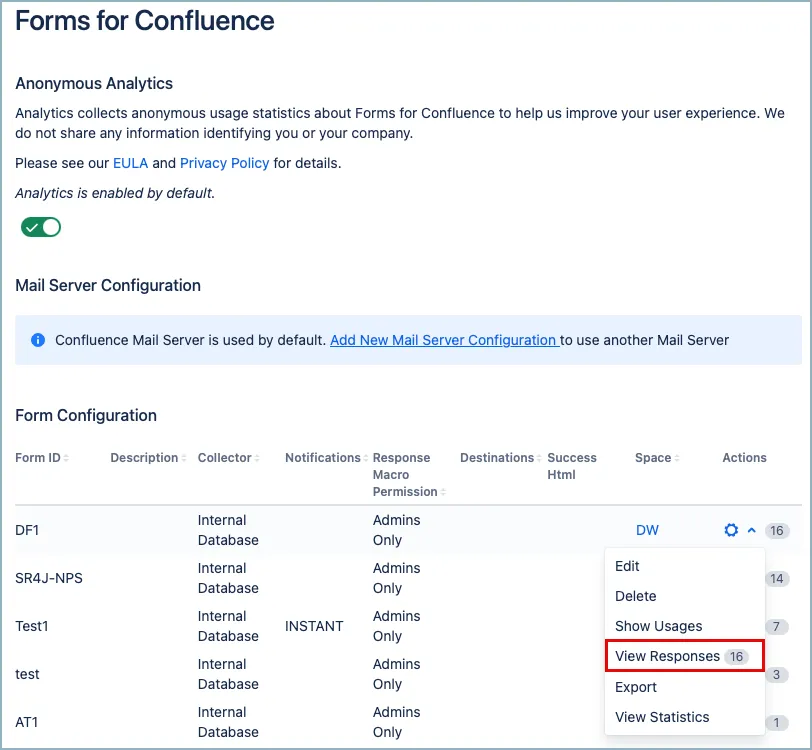Screen dimensions: 812x750
Task: Sort table by Form ID column
Action: 41,458
